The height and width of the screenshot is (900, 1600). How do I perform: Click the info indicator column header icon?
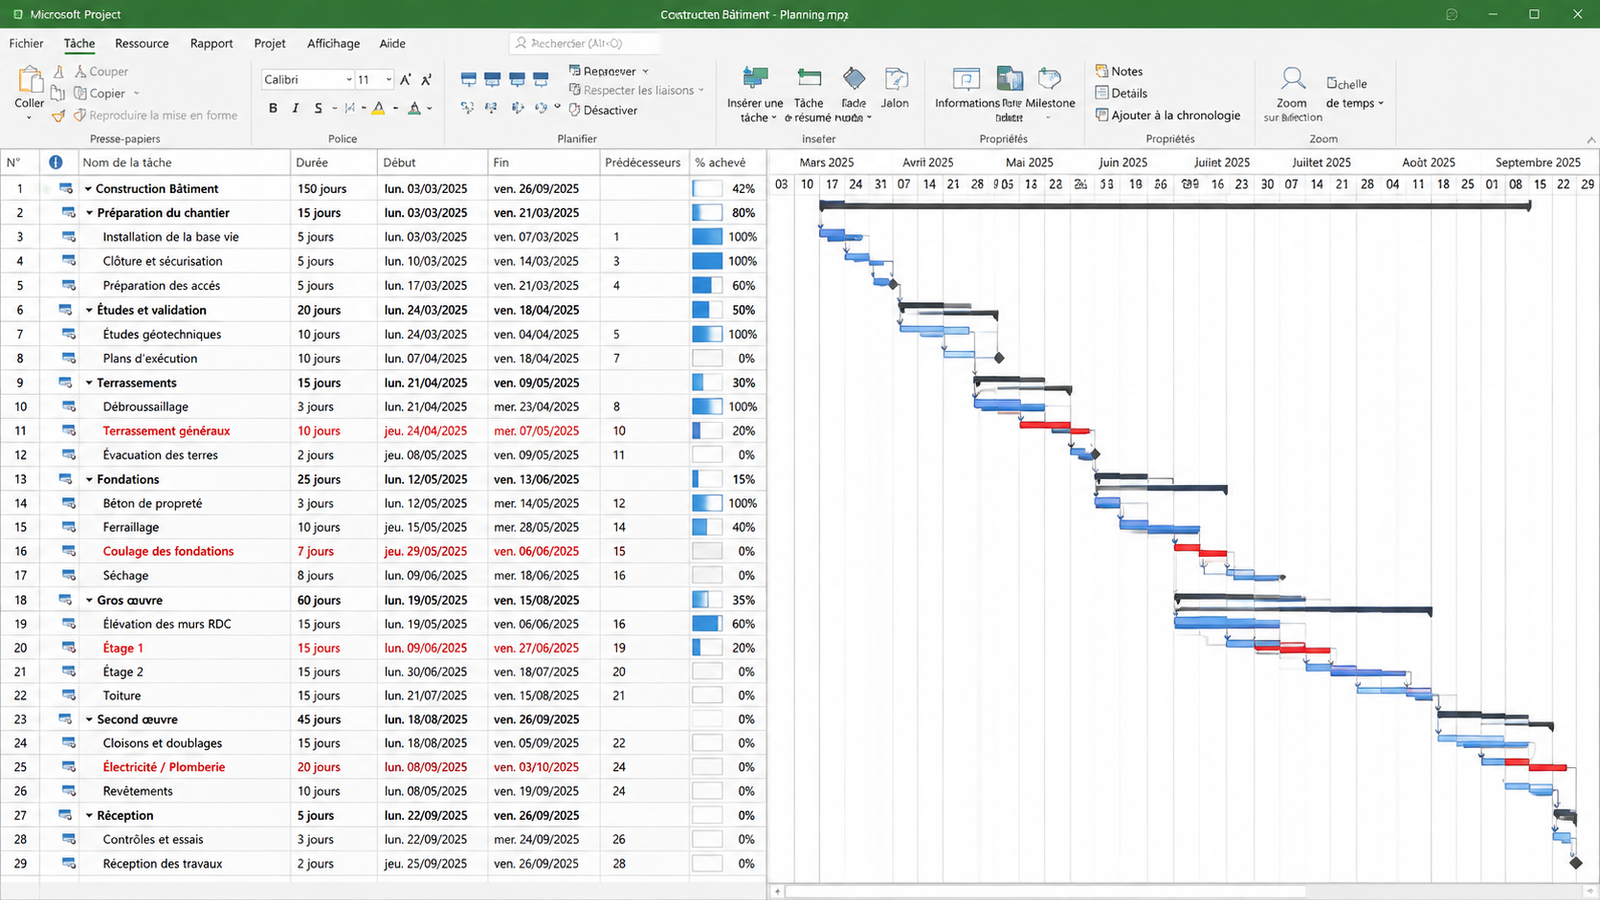point(56,162)
